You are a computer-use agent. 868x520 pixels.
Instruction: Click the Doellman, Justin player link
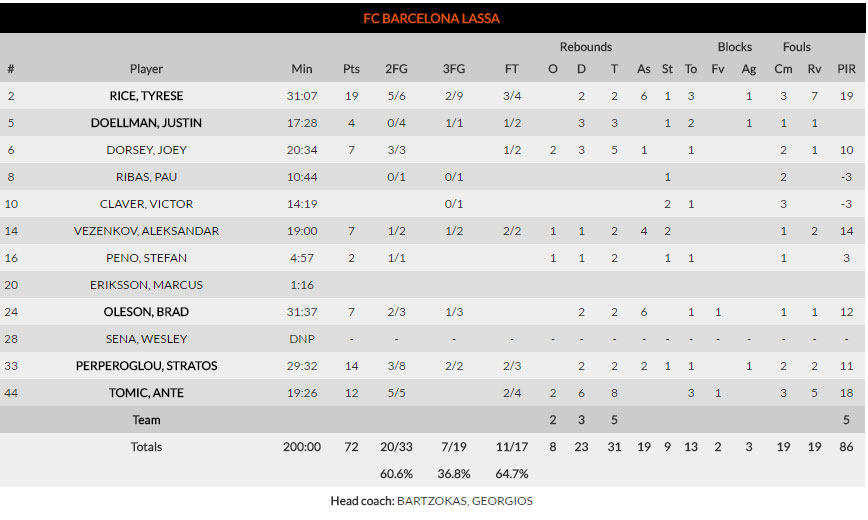(146, 123)
